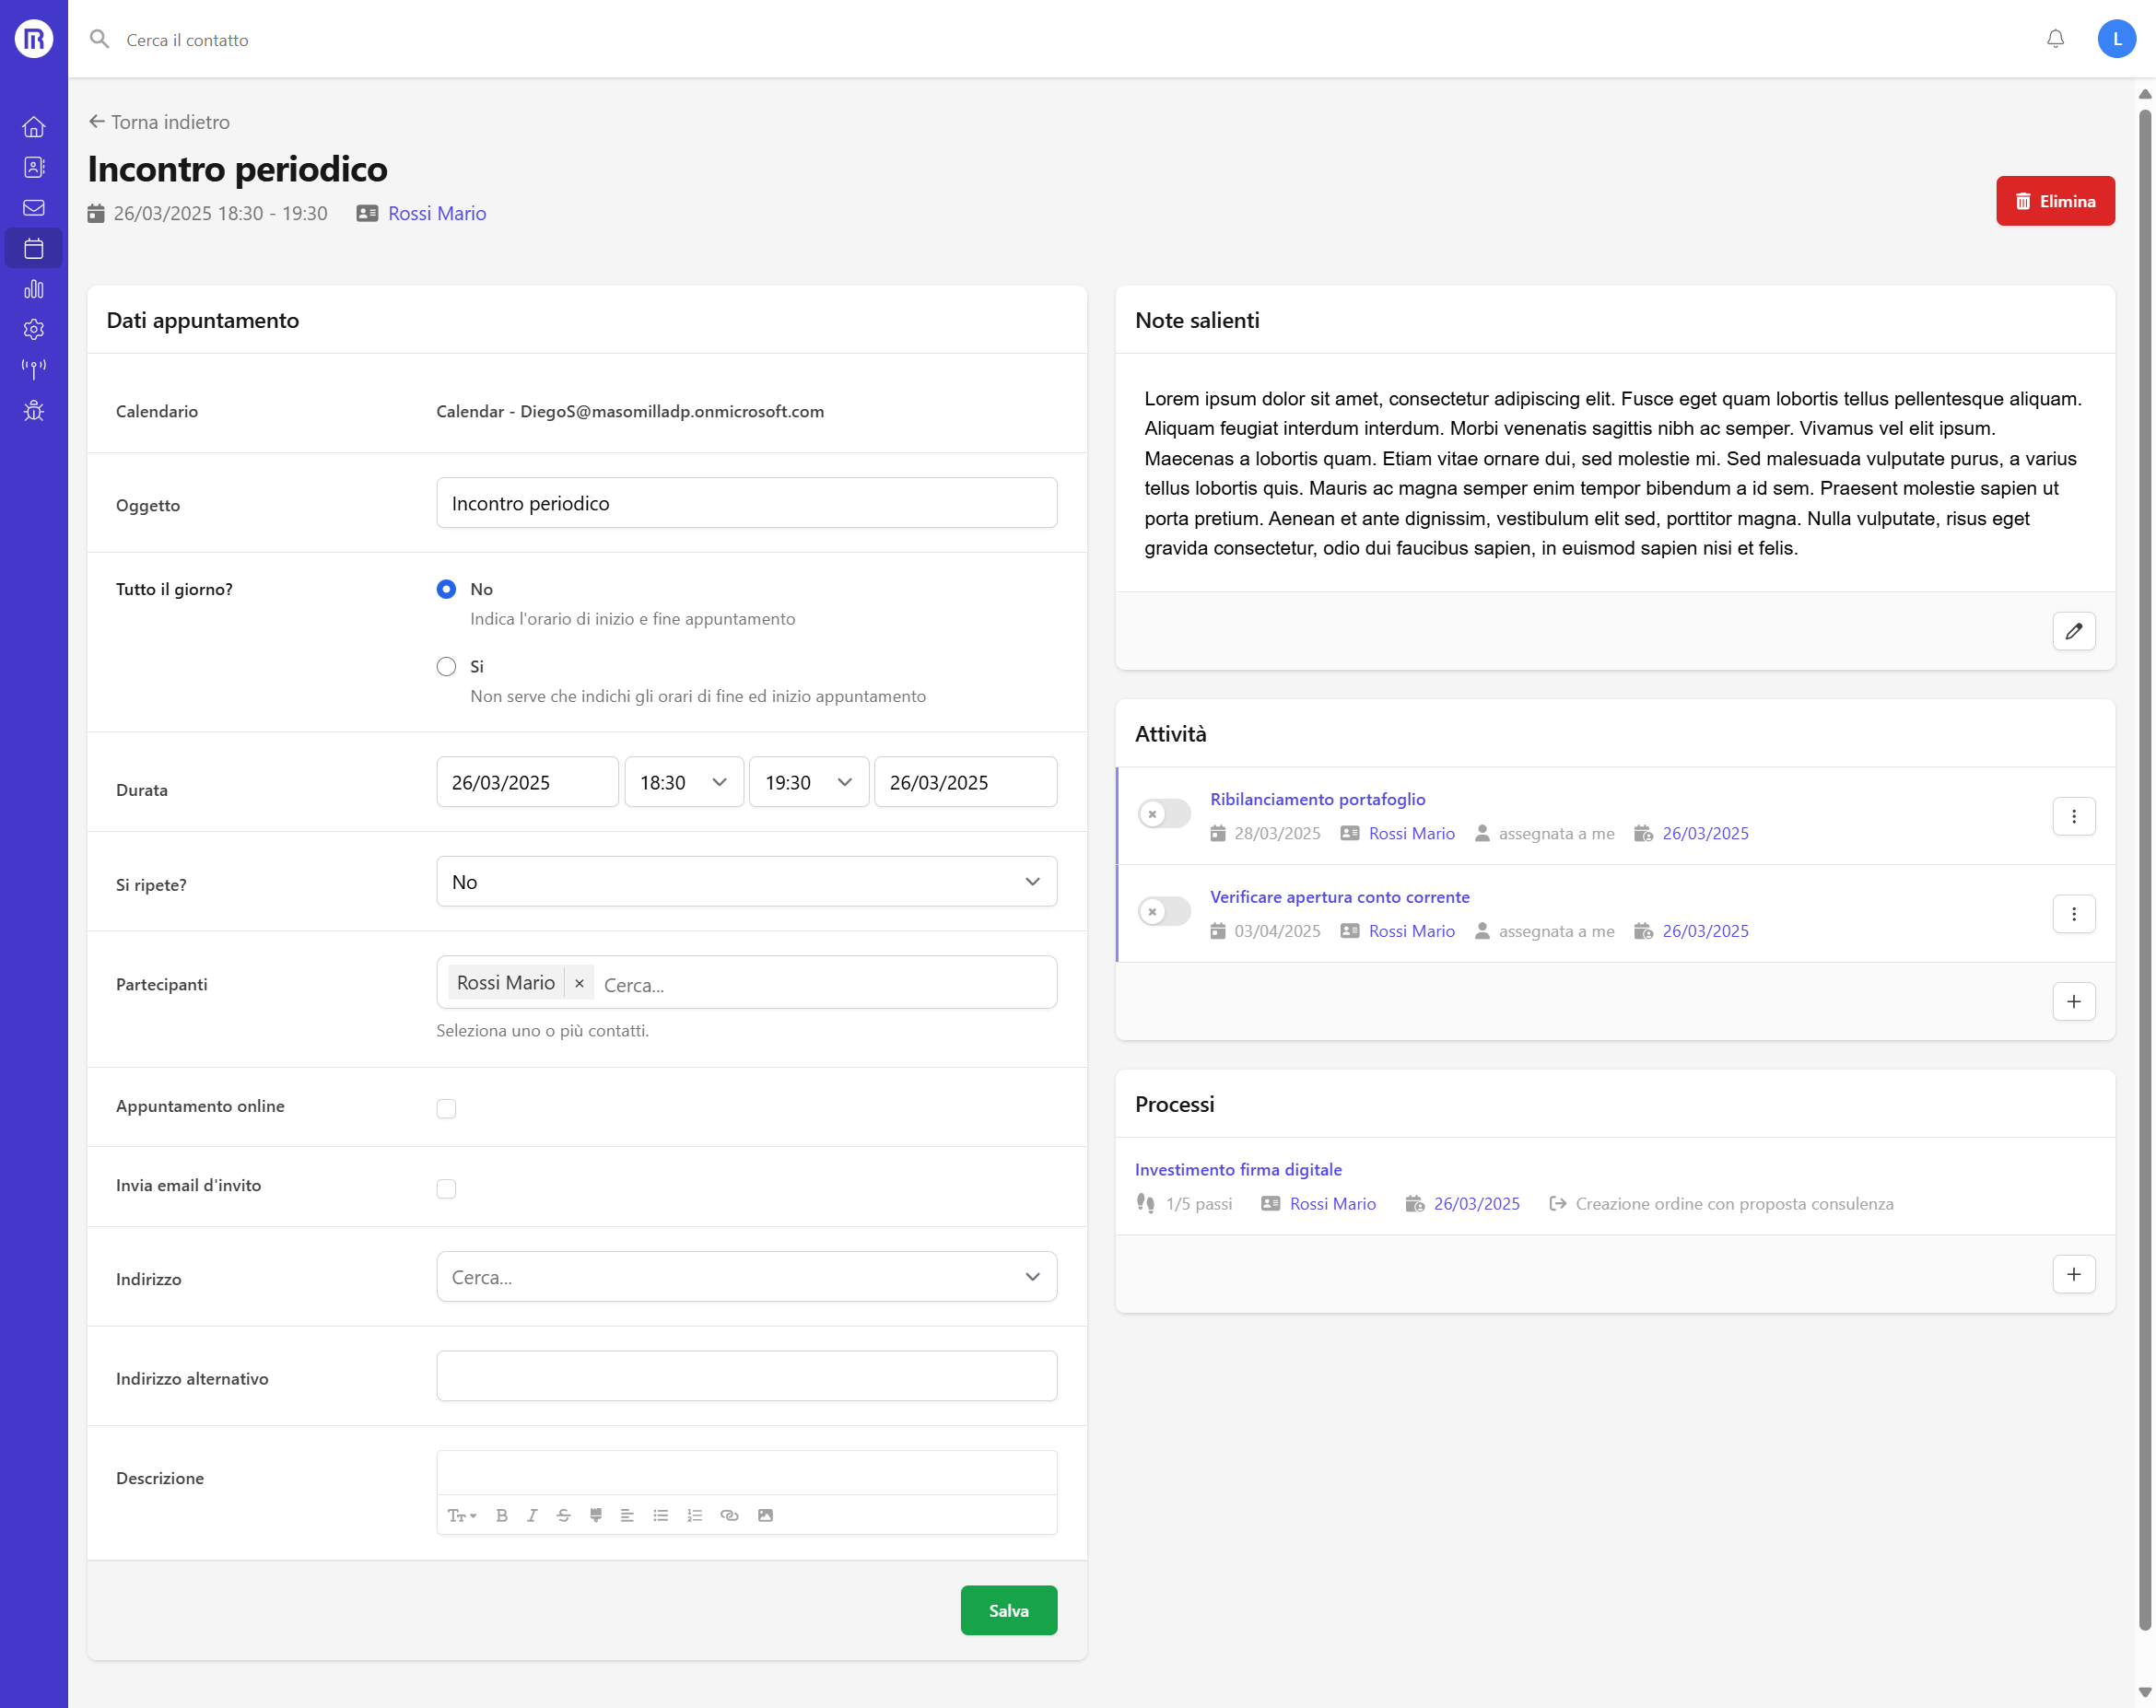Click bold icon in description editor
Screen dimensions: 2156x1708
pyautogui.click(x=502, y=1515)
